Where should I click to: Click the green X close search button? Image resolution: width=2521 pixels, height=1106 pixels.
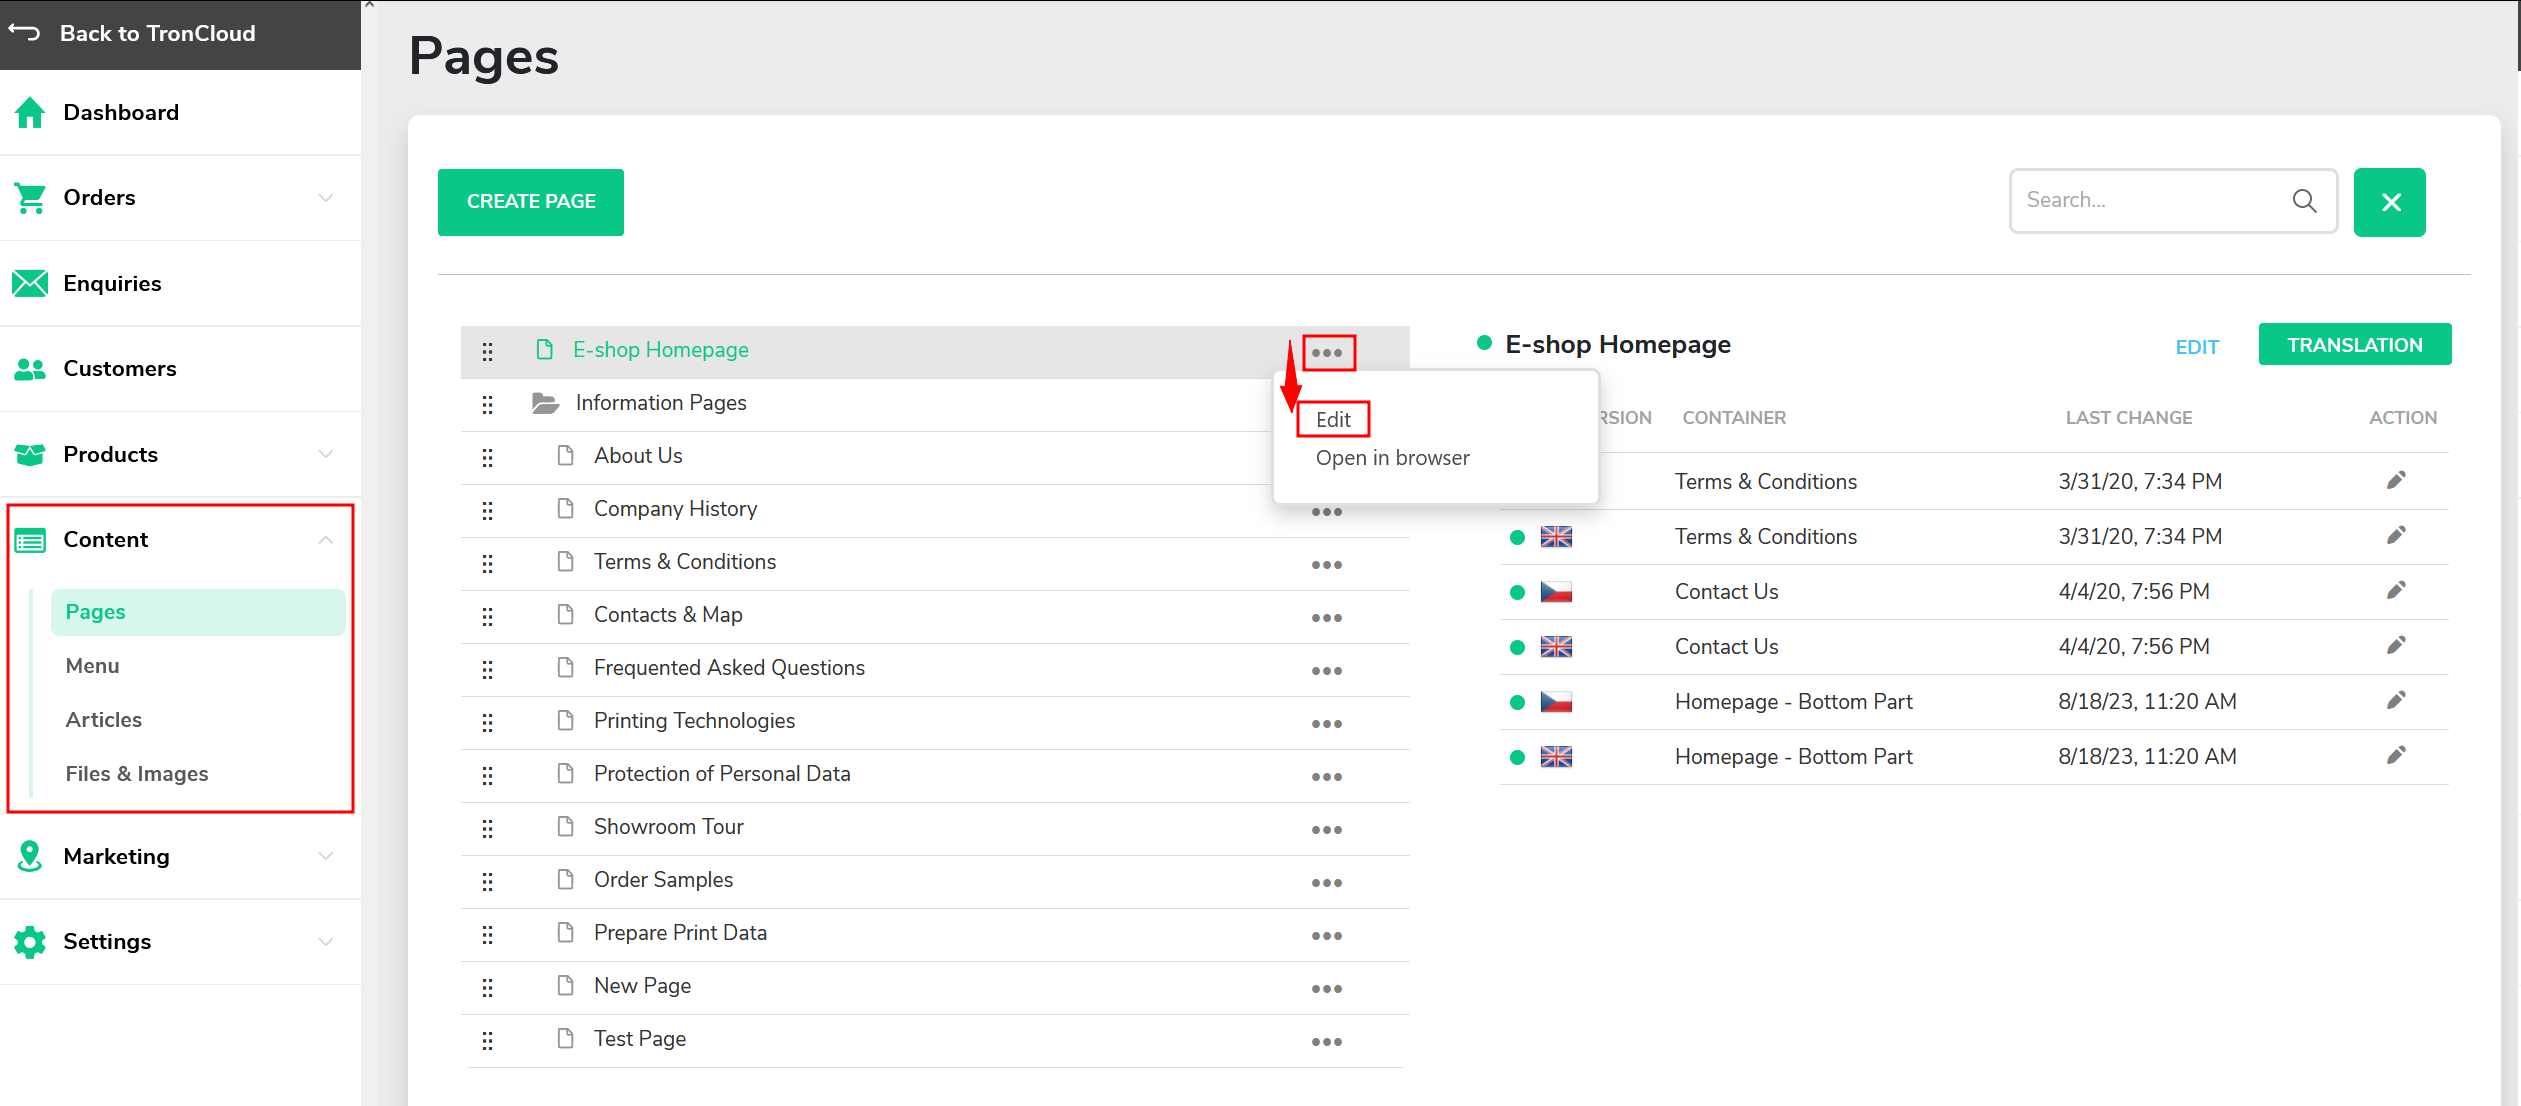(2390, 202)
